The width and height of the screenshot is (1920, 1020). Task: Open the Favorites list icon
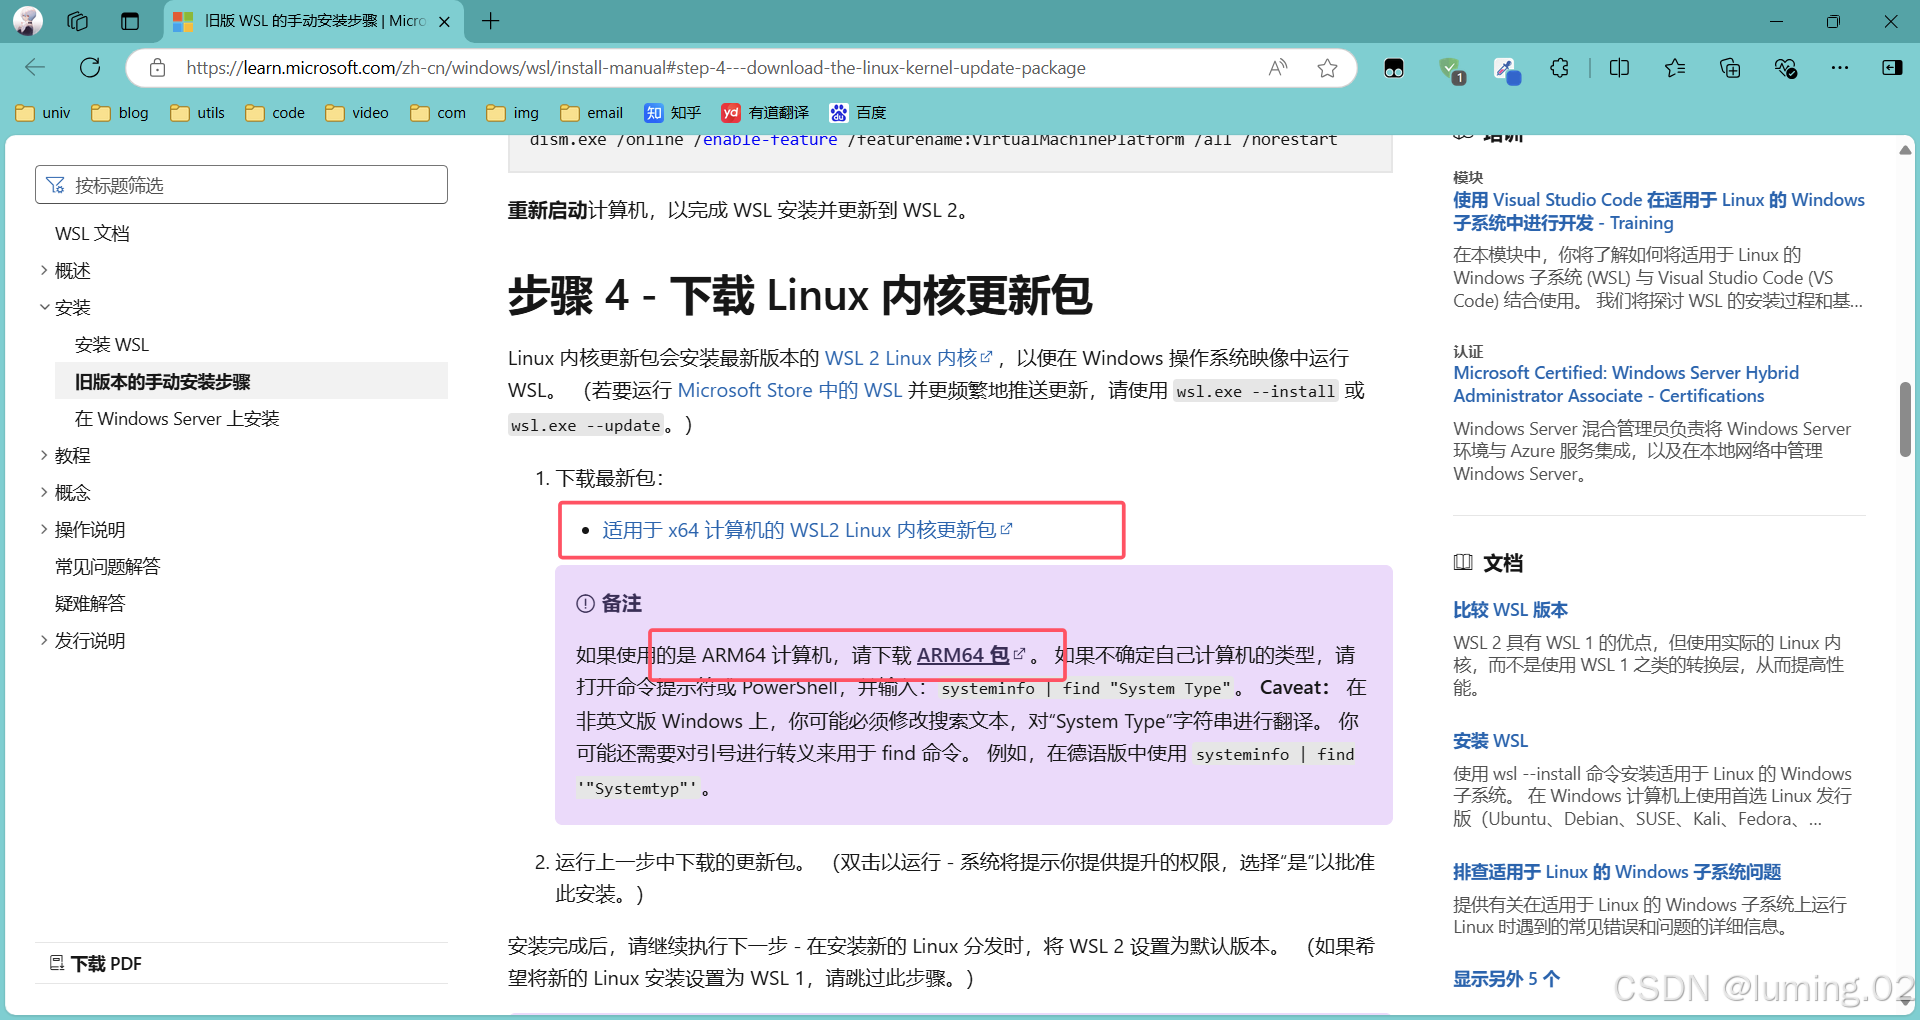[1675, 68]
